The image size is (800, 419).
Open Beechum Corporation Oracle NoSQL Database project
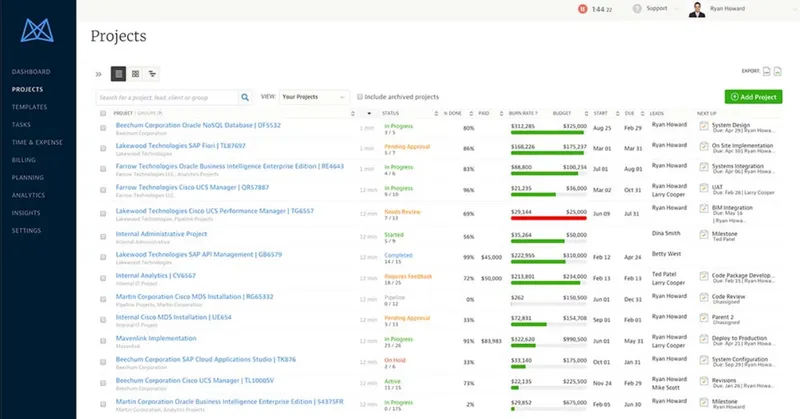(x=198, y=125)
